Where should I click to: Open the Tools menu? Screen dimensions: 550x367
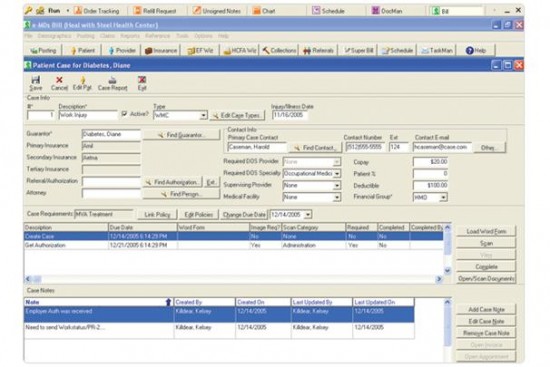coord(182,36)
